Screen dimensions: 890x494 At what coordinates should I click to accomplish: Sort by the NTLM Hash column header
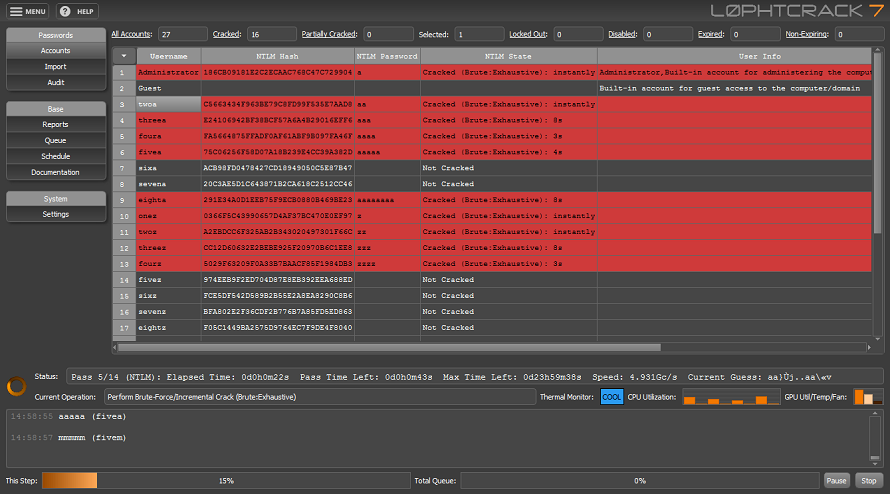278,56
